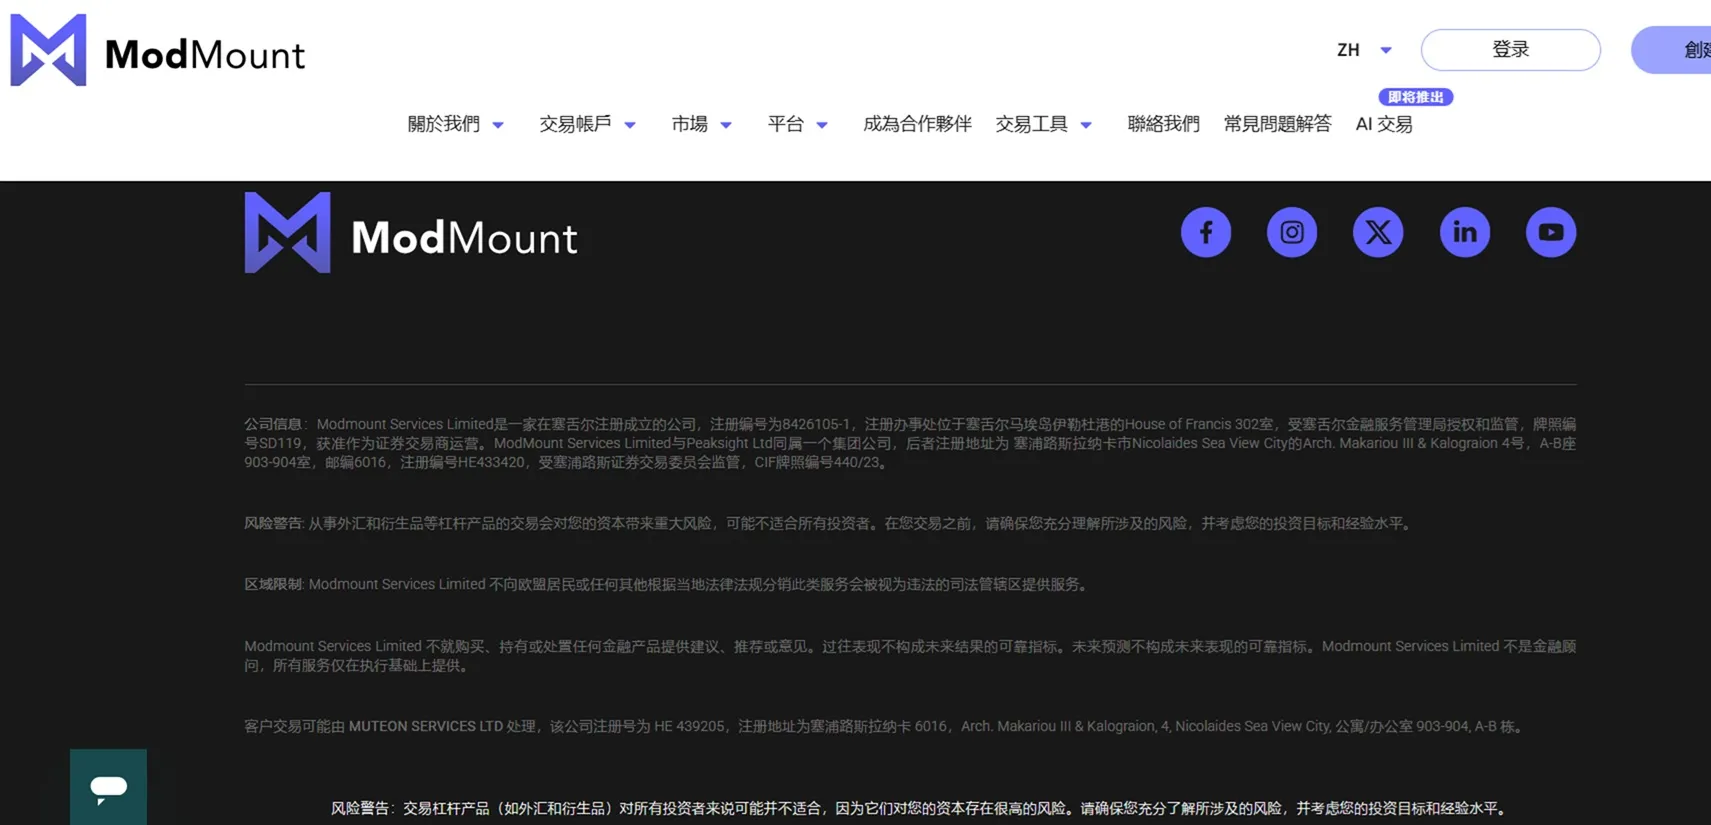Open the 關於我們 menu item
The height and width of the screenshot is (825, 1711).
pyautogui.click(x=443, y=124)
